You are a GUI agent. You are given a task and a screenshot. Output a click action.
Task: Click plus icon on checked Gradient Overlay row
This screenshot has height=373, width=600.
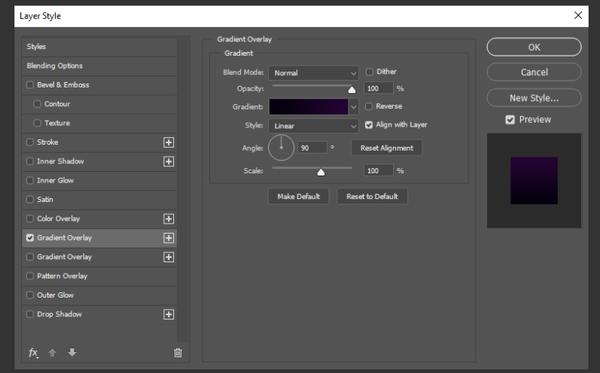168,238
